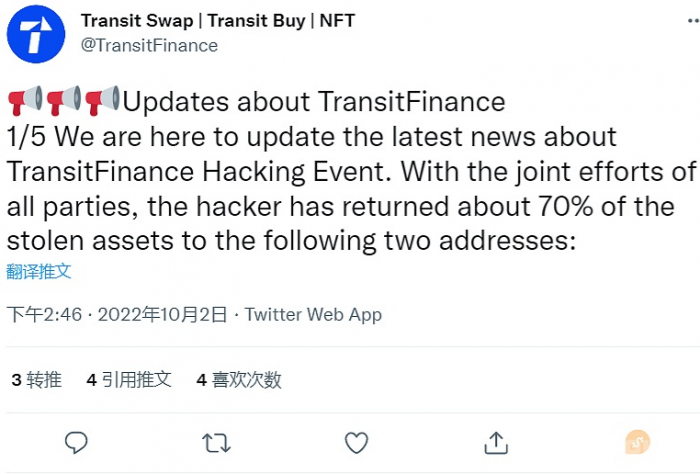
Task: Click the 'Updates about TransitFinance' headline text
Action: point(314,101)
